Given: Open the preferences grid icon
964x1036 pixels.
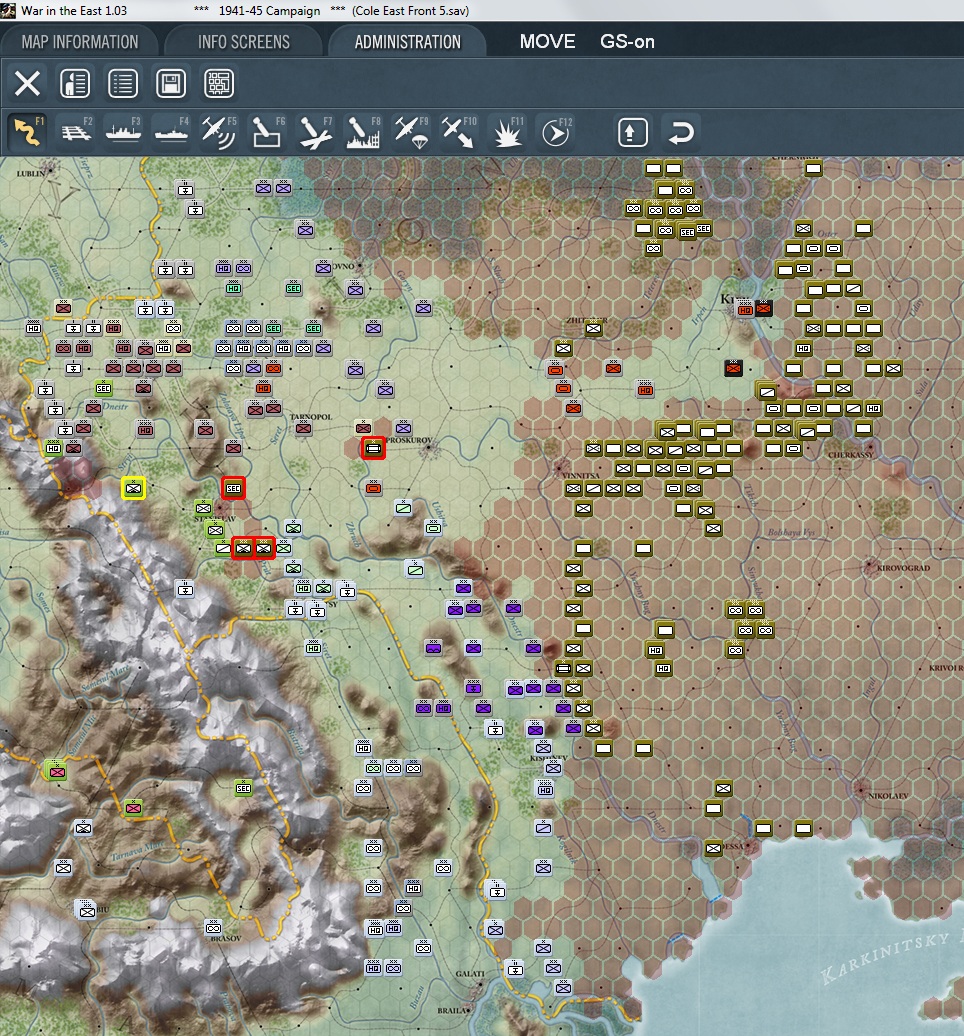Looking at the screenshot, I should point(219,84).
